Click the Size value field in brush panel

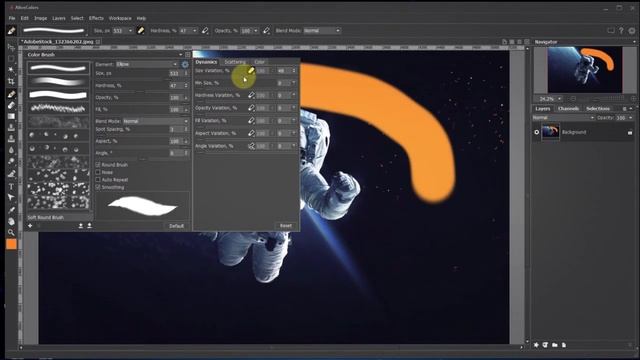coord(175,73)
